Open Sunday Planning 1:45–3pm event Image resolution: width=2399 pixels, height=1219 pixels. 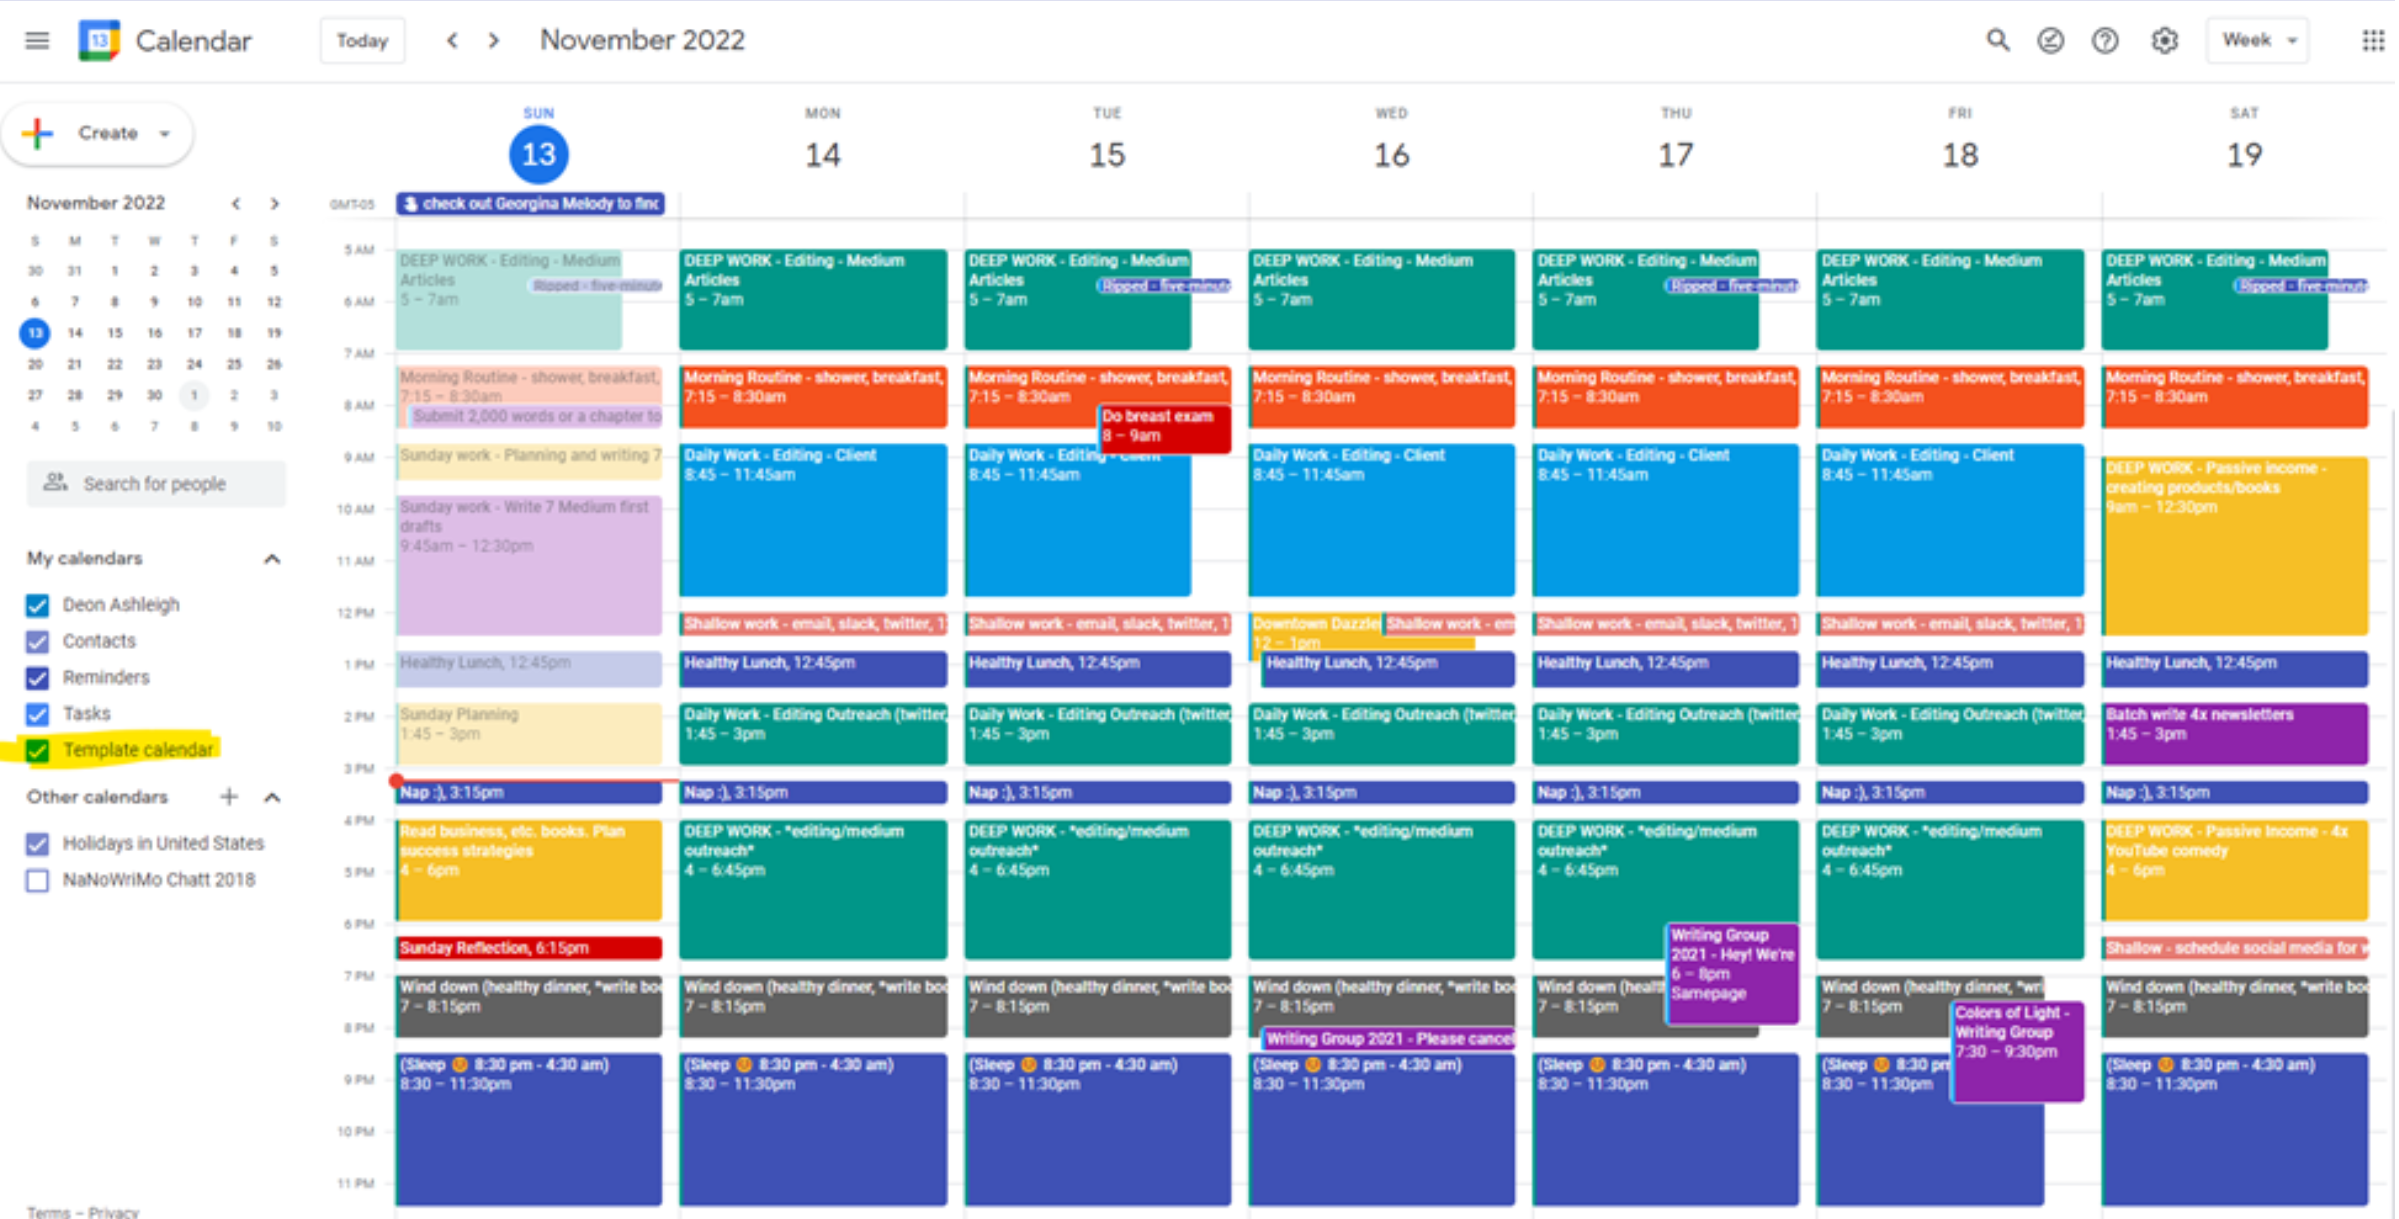(x=529, y=734)
